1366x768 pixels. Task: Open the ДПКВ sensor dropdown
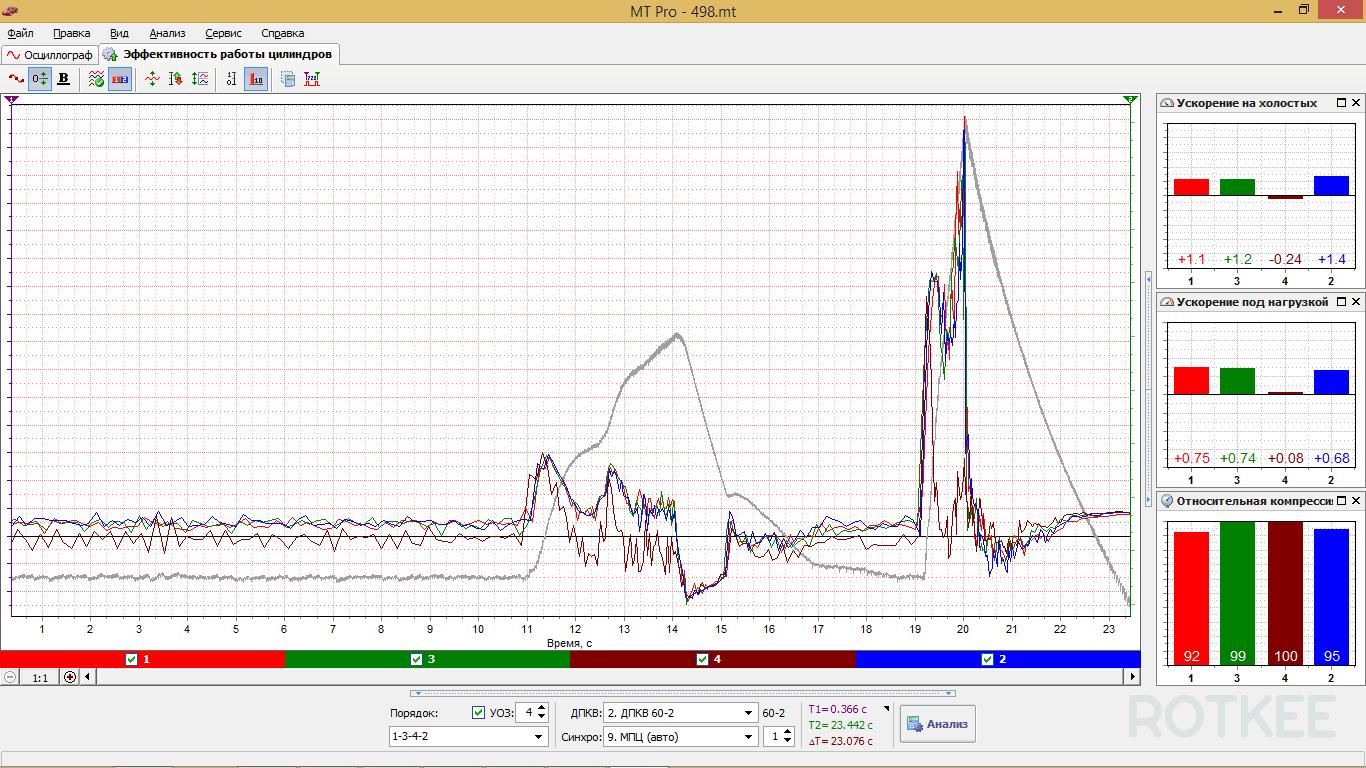(748, 713)
